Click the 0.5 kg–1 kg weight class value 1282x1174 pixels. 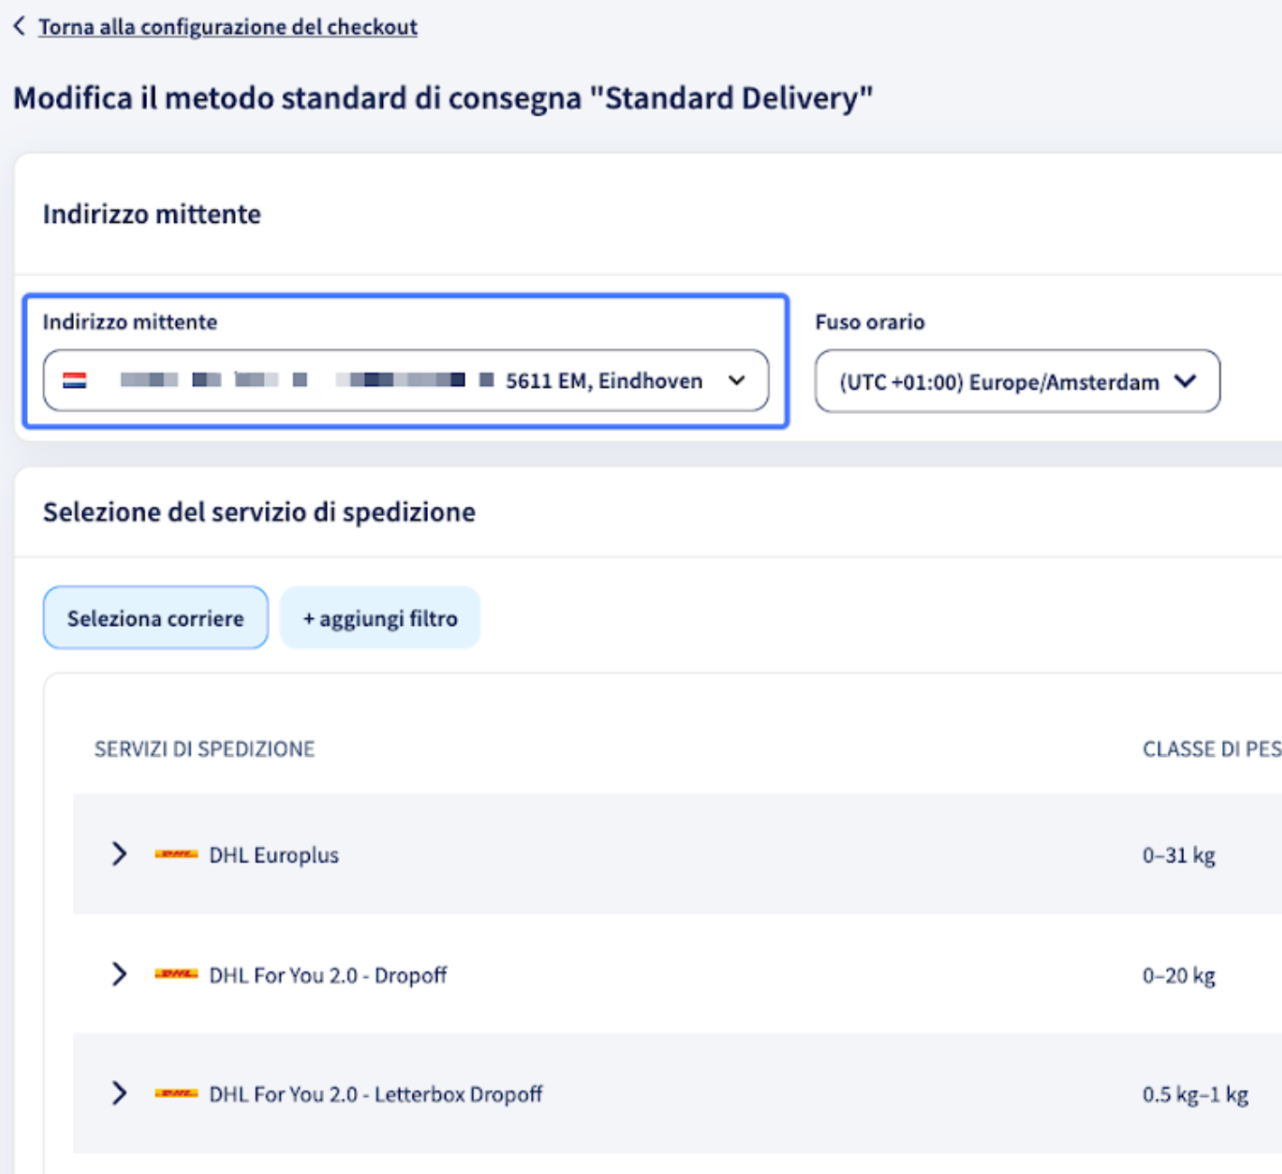(1195, 1094)
